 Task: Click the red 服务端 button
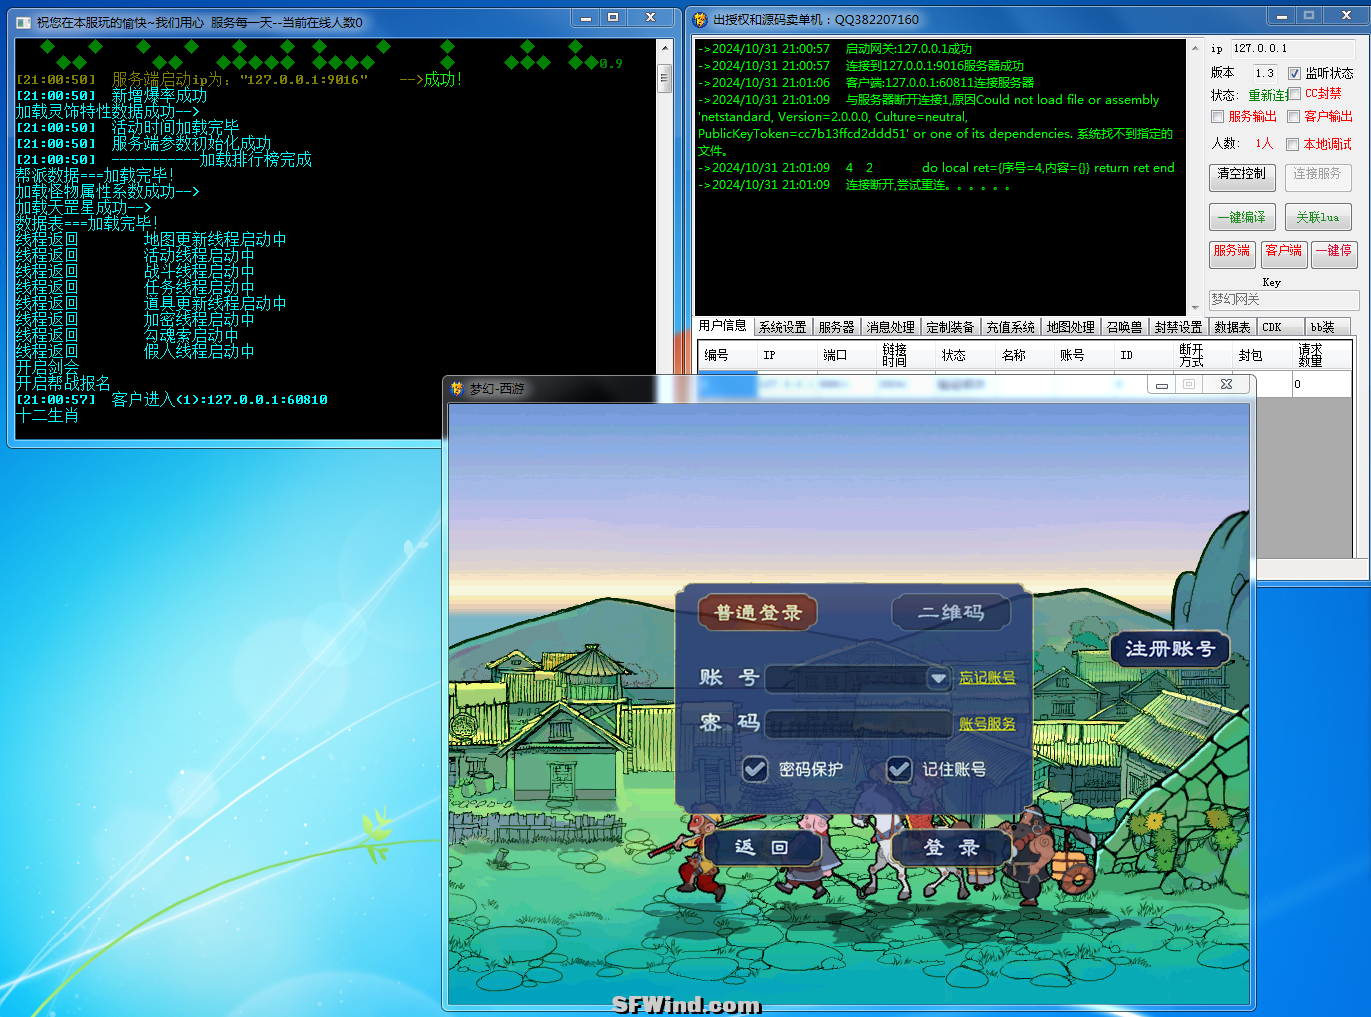click(x=1232, y=254)
